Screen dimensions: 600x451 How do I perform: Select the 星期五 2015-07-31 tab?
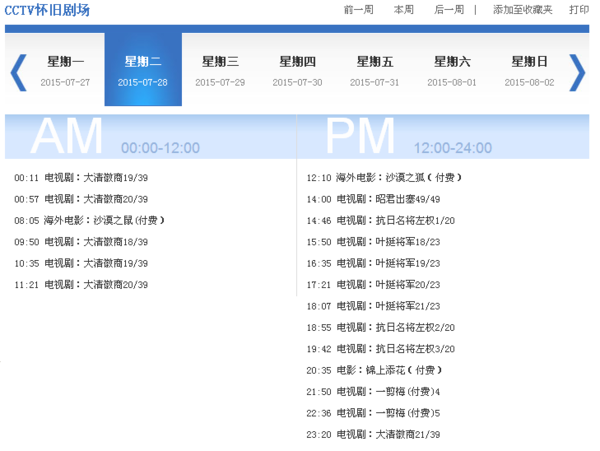375,70
